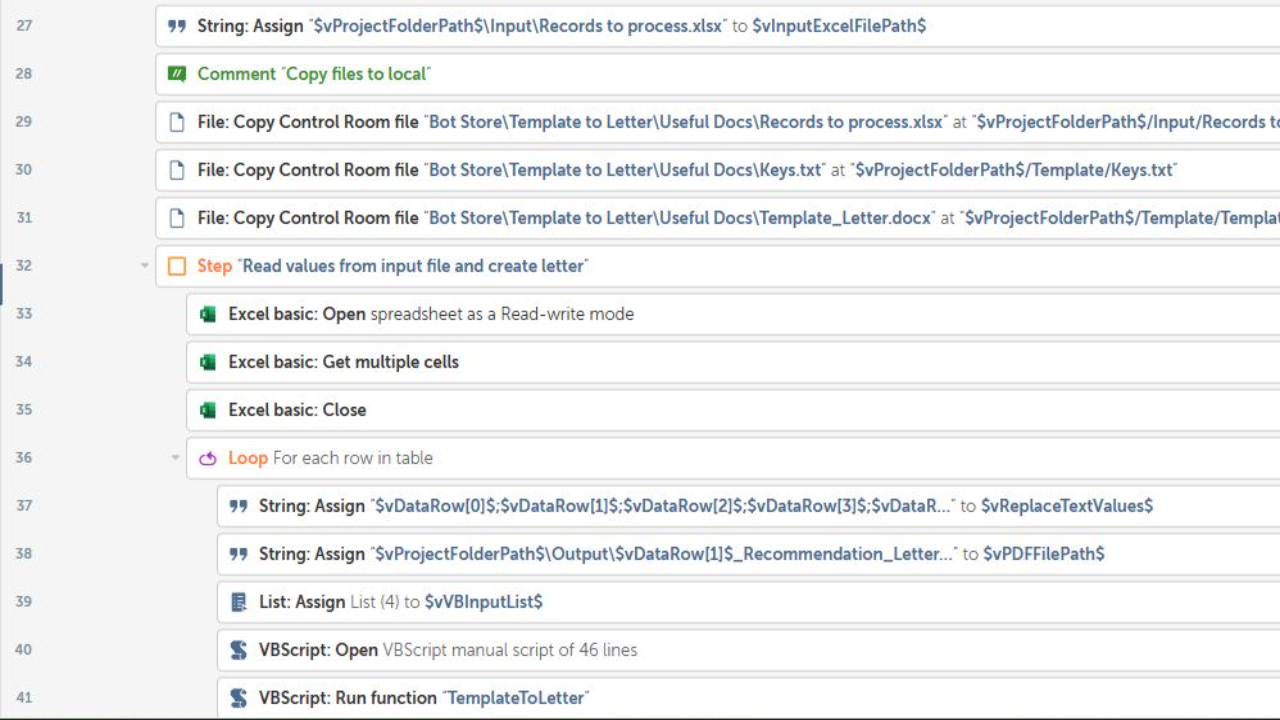This screenshot has height=720, width=1280.
Task: Click the Excel icon for Get multiple cells
Action: (x=208, y=362)
